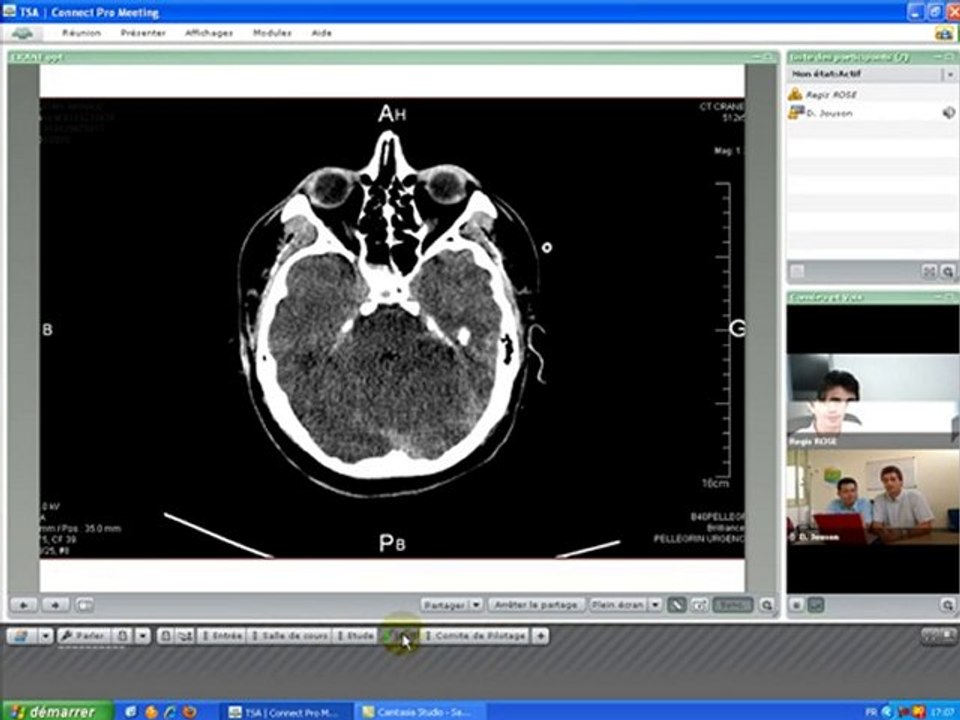Open the Réunion menu
The image size is (960, 720).
81,32
